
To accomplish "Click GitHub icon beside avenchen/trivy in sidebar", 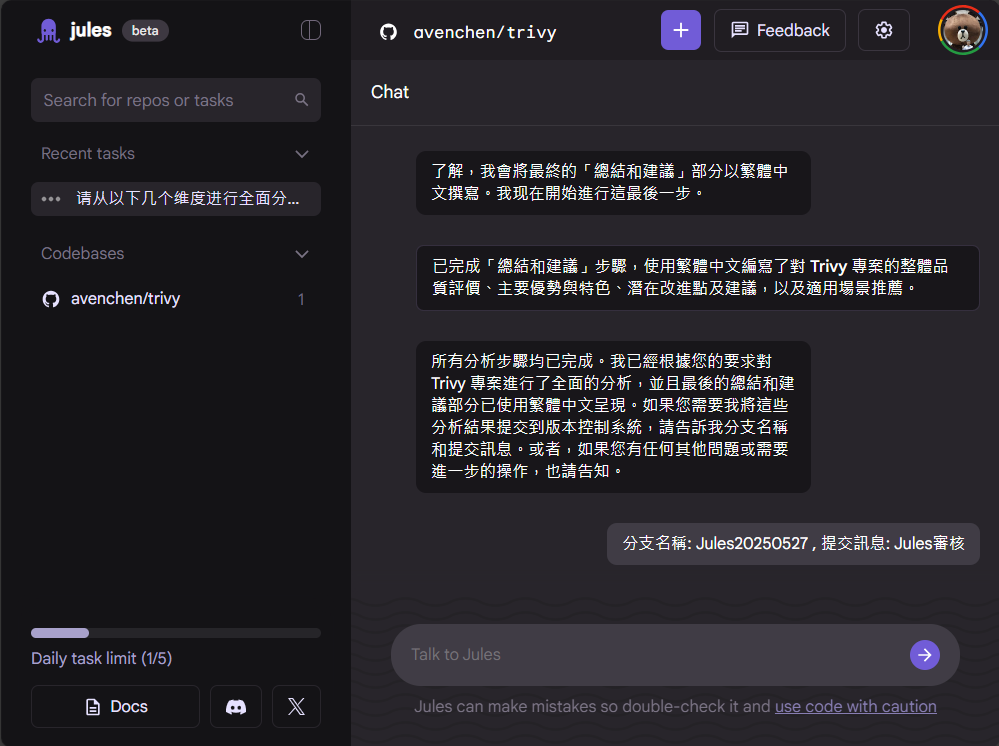I will coord(51,299).
